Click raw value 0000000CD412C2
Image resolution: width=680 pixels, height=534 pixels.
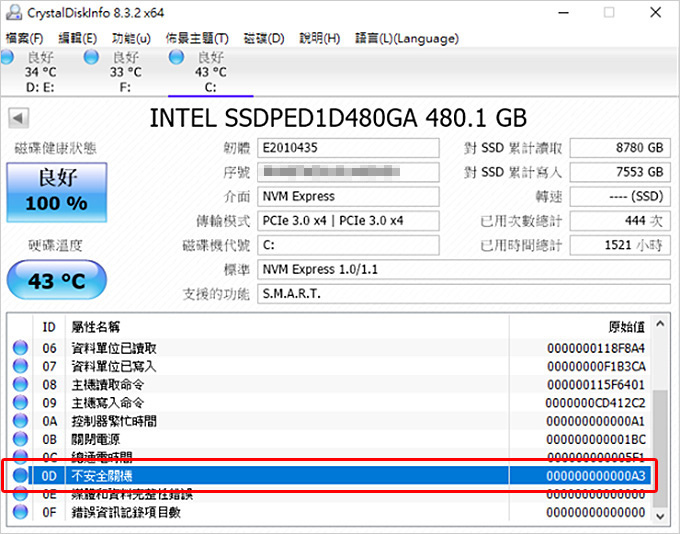(x=595, y=403)
